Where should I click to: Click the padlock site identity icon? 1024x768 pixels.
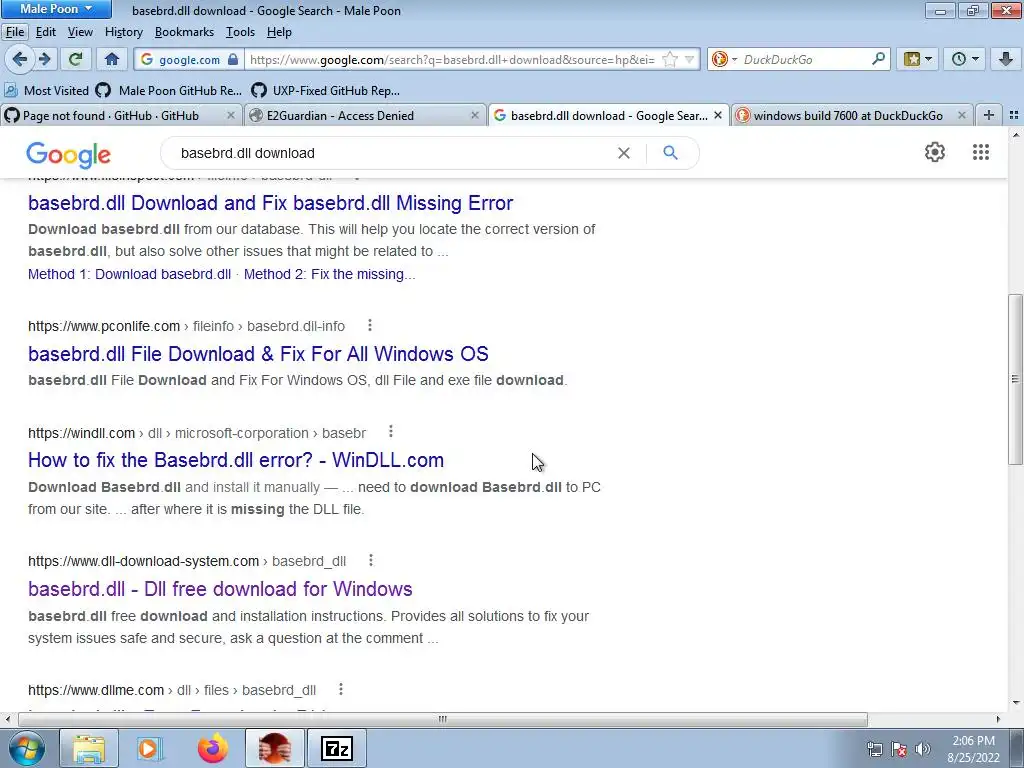pos(233,59)
